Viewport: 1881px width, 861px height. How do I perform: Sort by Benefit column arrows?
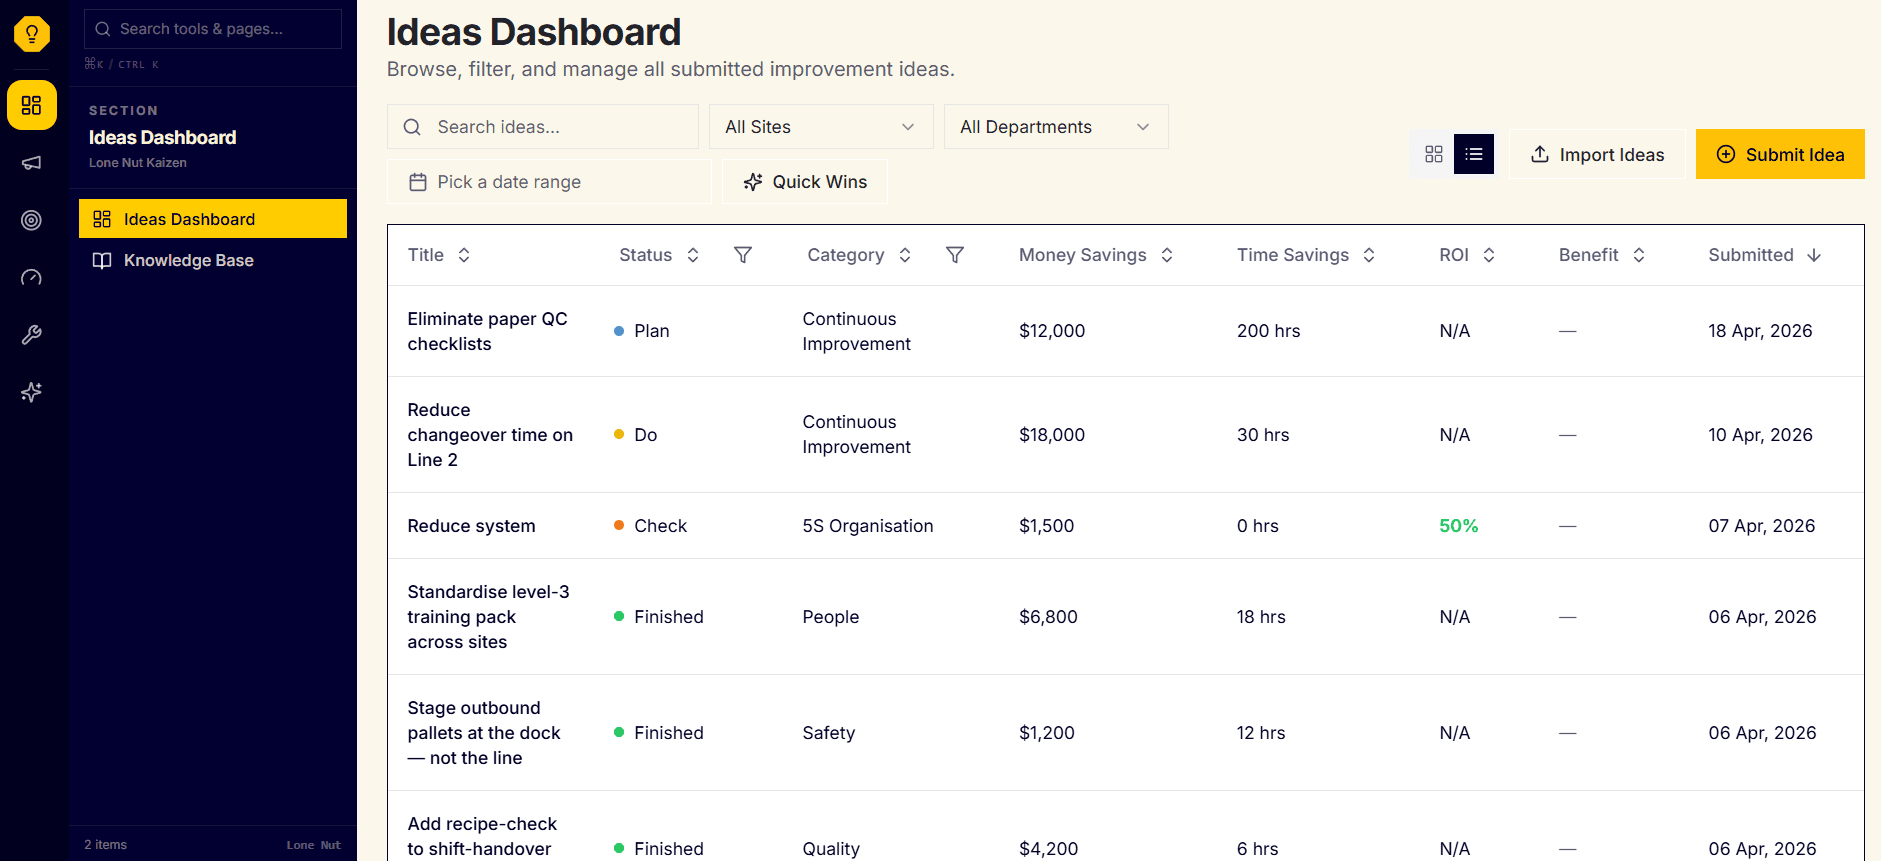tap(1639, 255)
